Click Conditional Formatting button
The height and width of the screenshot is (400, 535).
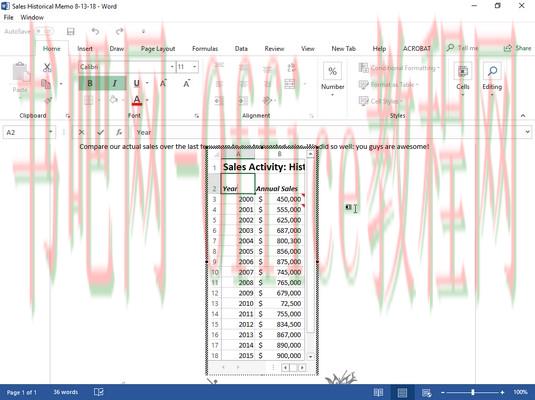pos(399,68)
